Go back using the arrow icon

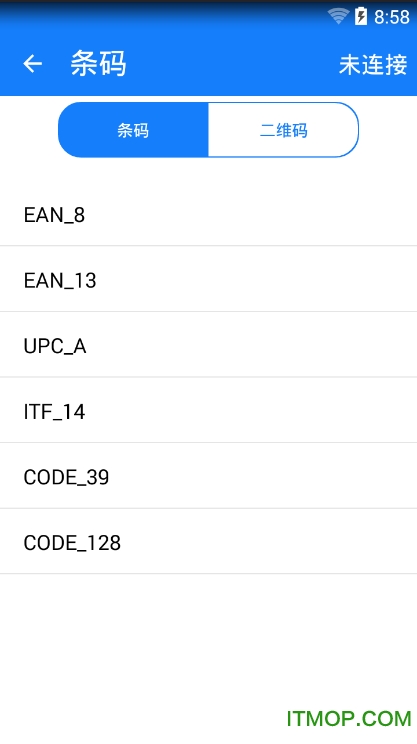point(32,64)
